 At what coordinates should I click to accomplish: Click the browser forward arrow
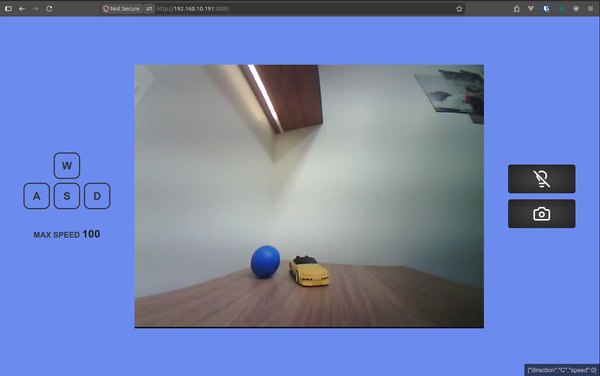(35, 8)
